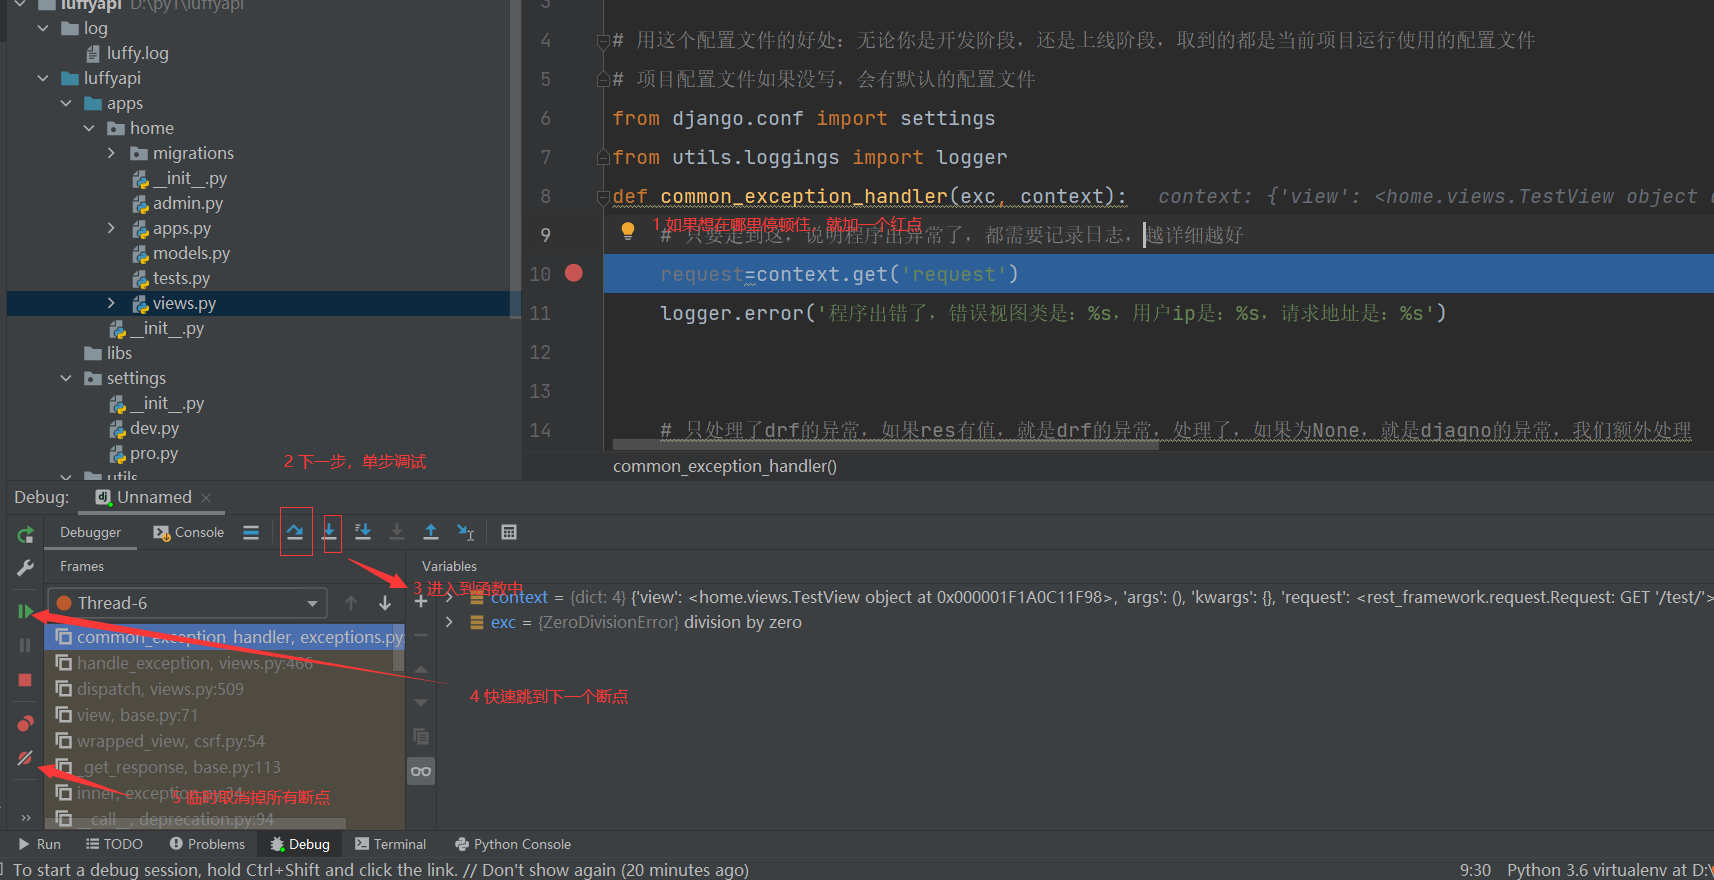Expand the views.py node
Image resolution: width=1714 pixels, height=880 pixels.
[x=112, y=303]
